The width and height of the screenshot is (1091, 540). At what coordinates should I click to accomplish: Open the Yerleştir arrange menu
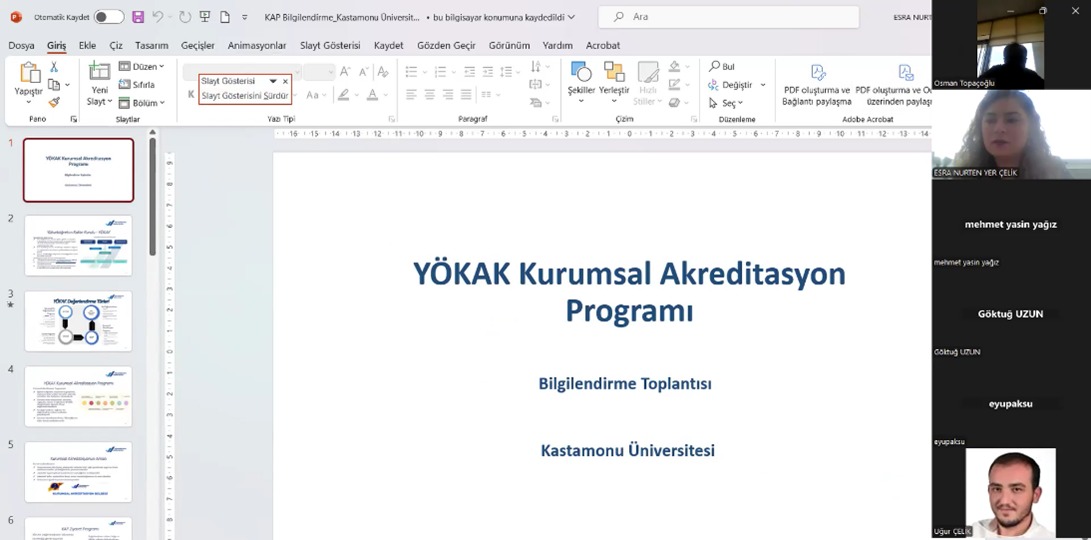[614, 83]
